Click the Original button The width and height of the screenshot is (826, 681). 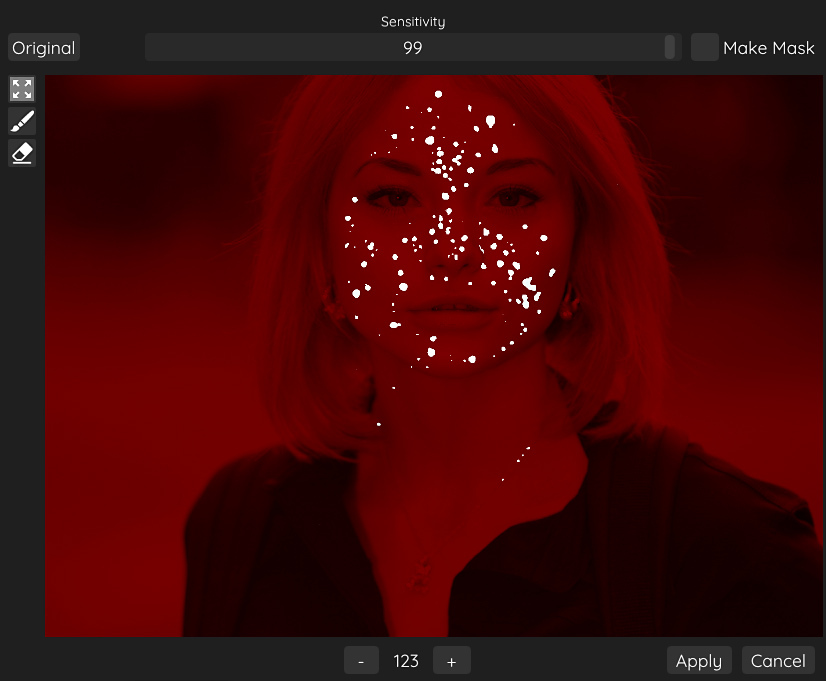coord(44,48)
